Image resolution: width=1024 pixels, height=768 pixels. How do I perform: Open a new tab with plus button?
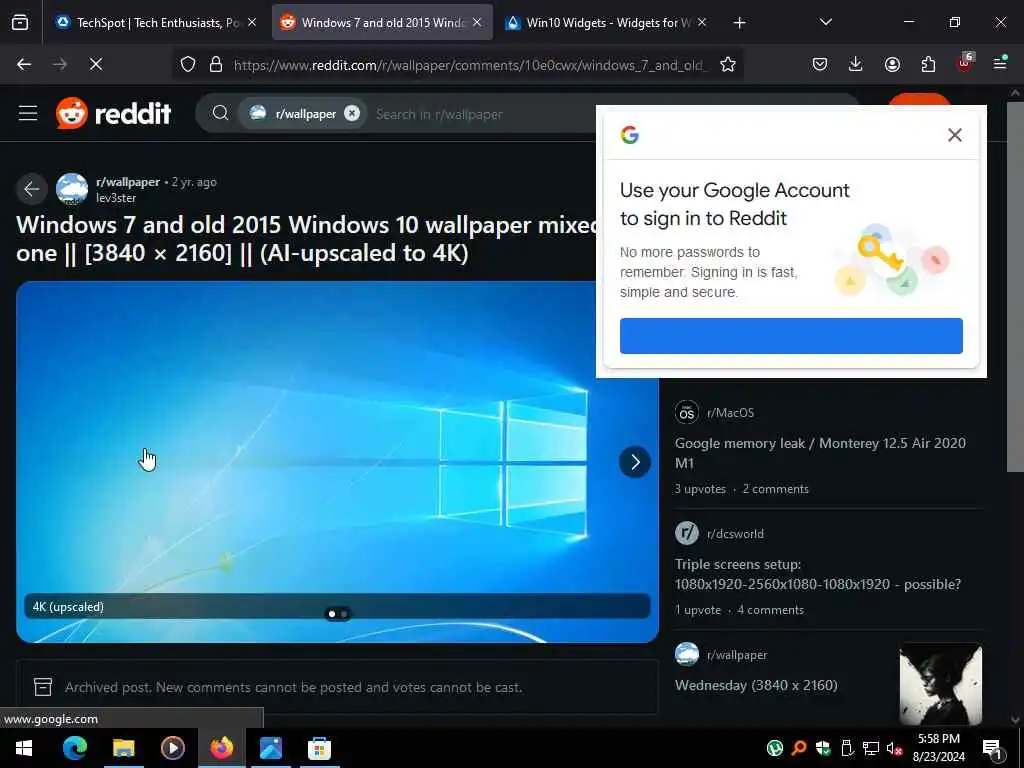(739, 23)
